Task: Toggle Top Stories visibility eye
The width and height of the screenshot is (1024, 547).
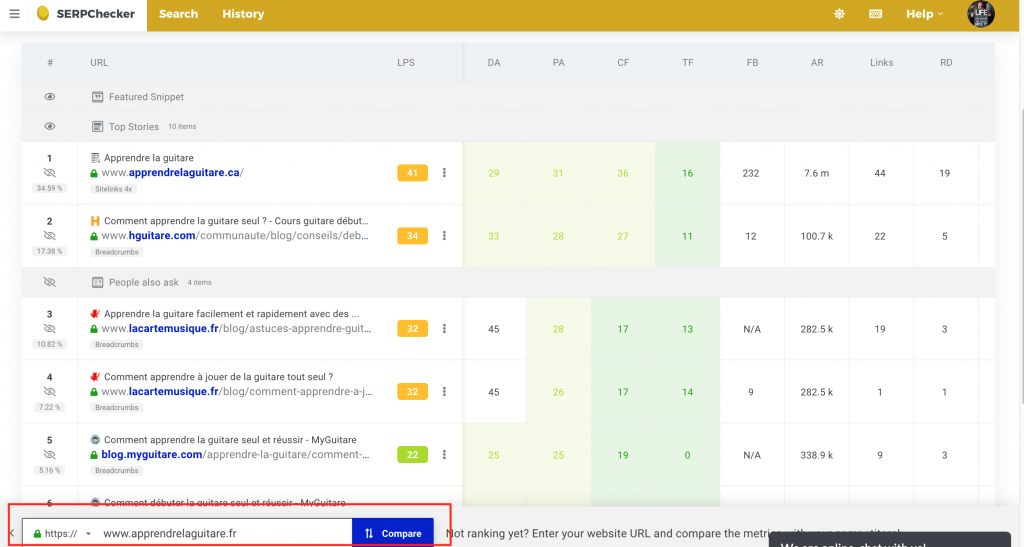Action: click(x=50, y=126)
